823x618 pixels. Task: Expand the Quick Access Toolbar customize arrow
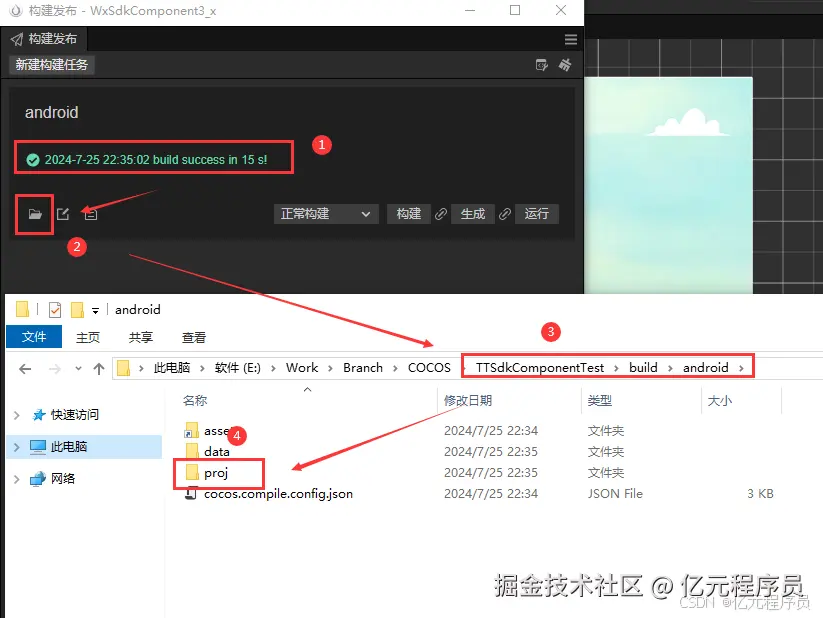pos(95,310)
